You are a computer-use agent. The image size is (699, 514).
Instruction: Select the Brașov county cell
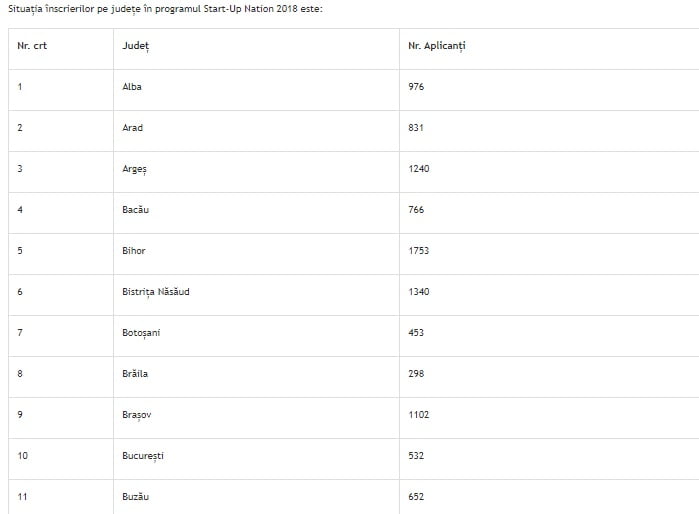[x=137, y=415]
